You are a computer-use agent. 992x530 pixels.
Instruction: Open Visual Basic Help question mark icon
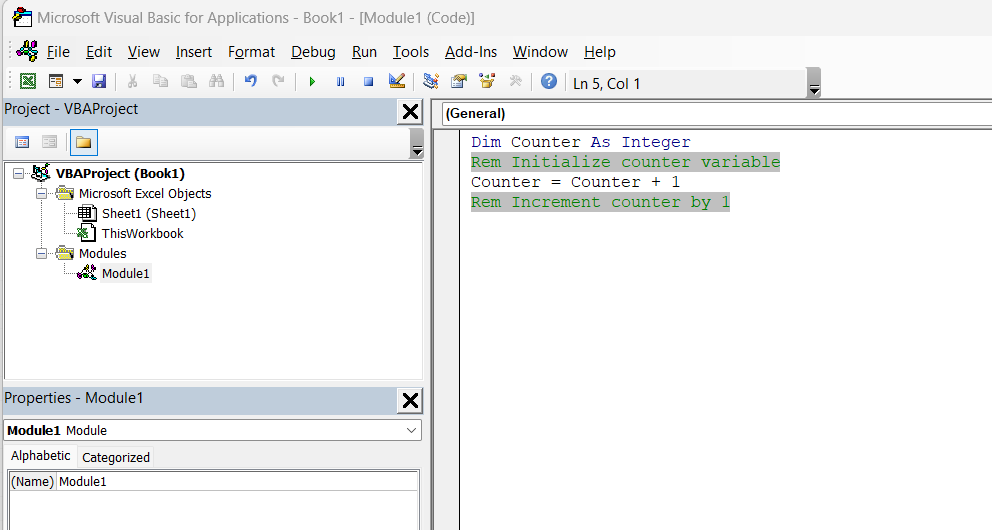[x=549, y=82]
